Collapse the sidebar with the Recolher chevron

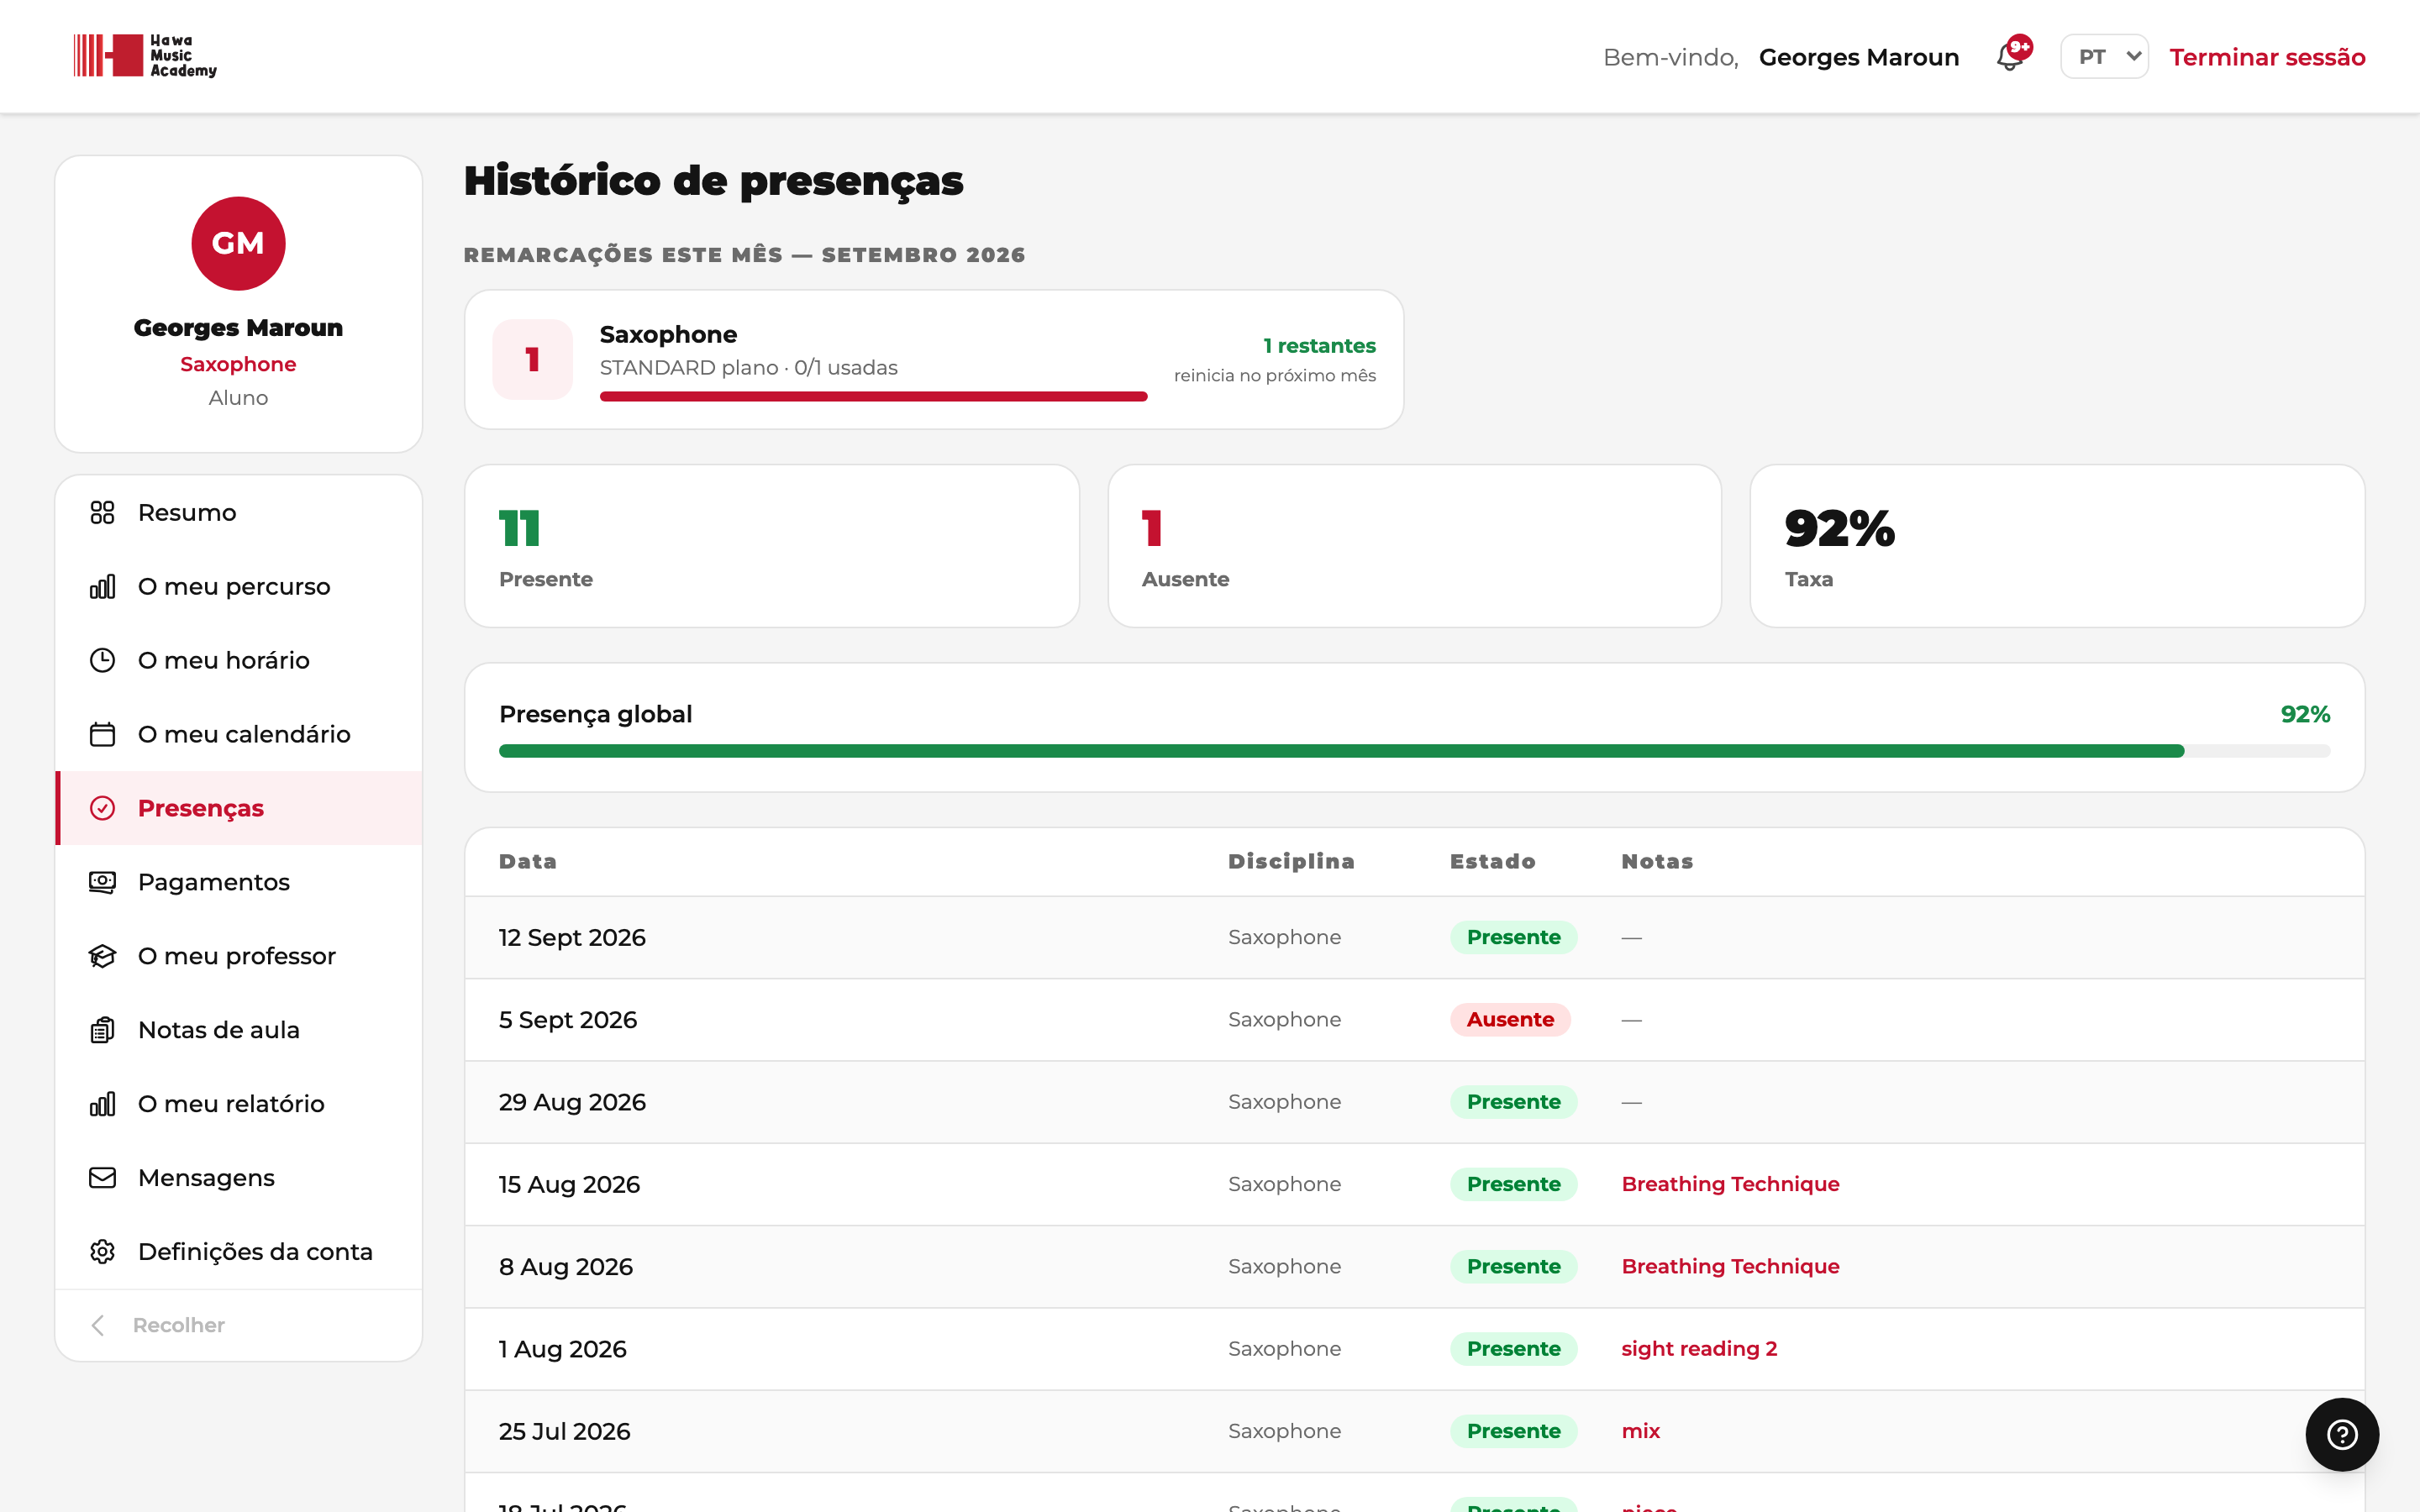click(x=97, y=1325)
